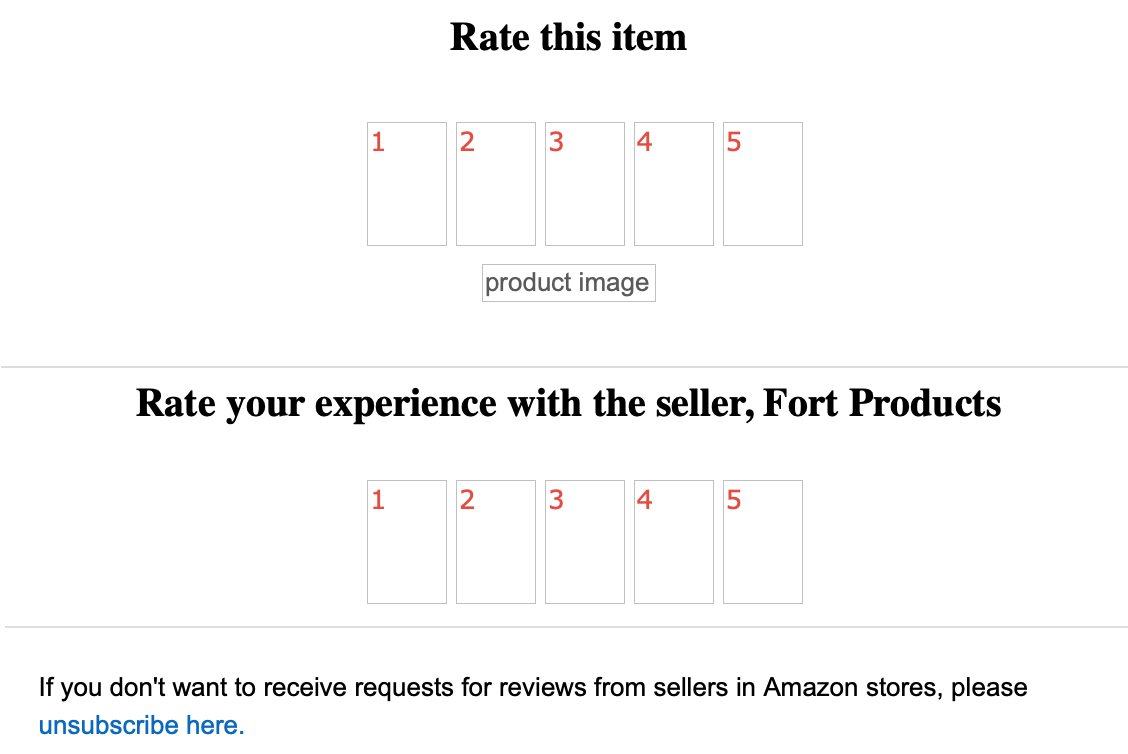
Task: Click the 'unsubscribe here.' link
Action: coord(141,725)
